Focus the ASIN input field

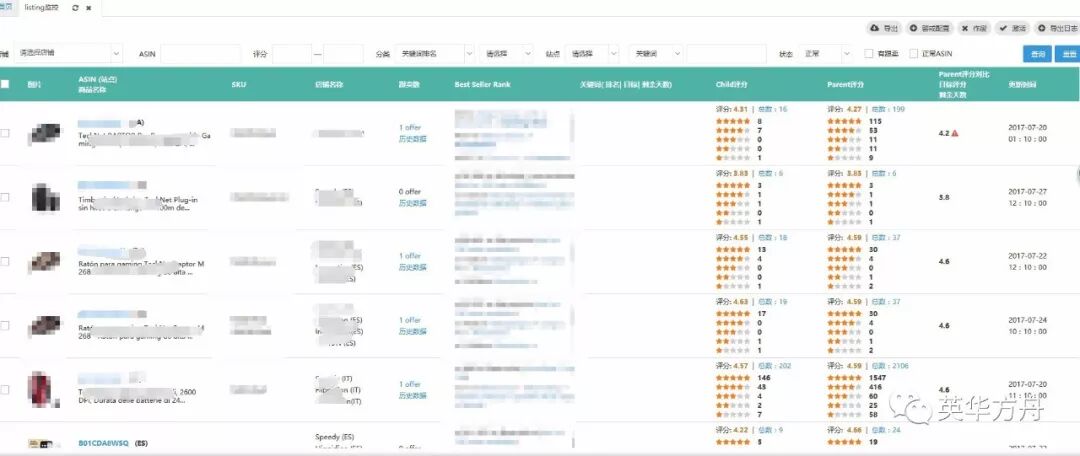coord(200,53)
